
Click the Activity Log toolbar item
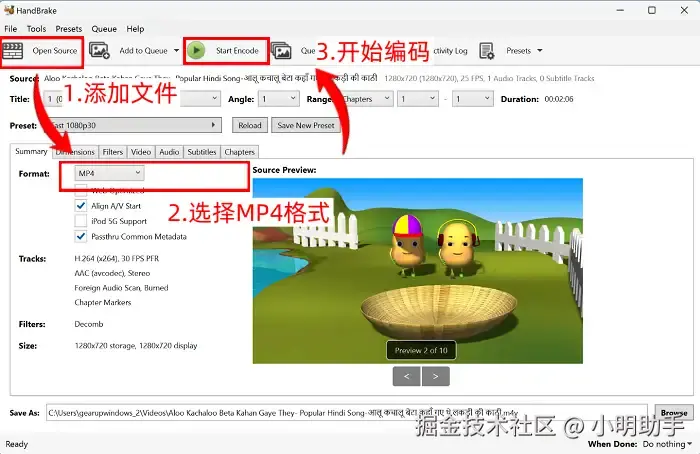[450, 51]
